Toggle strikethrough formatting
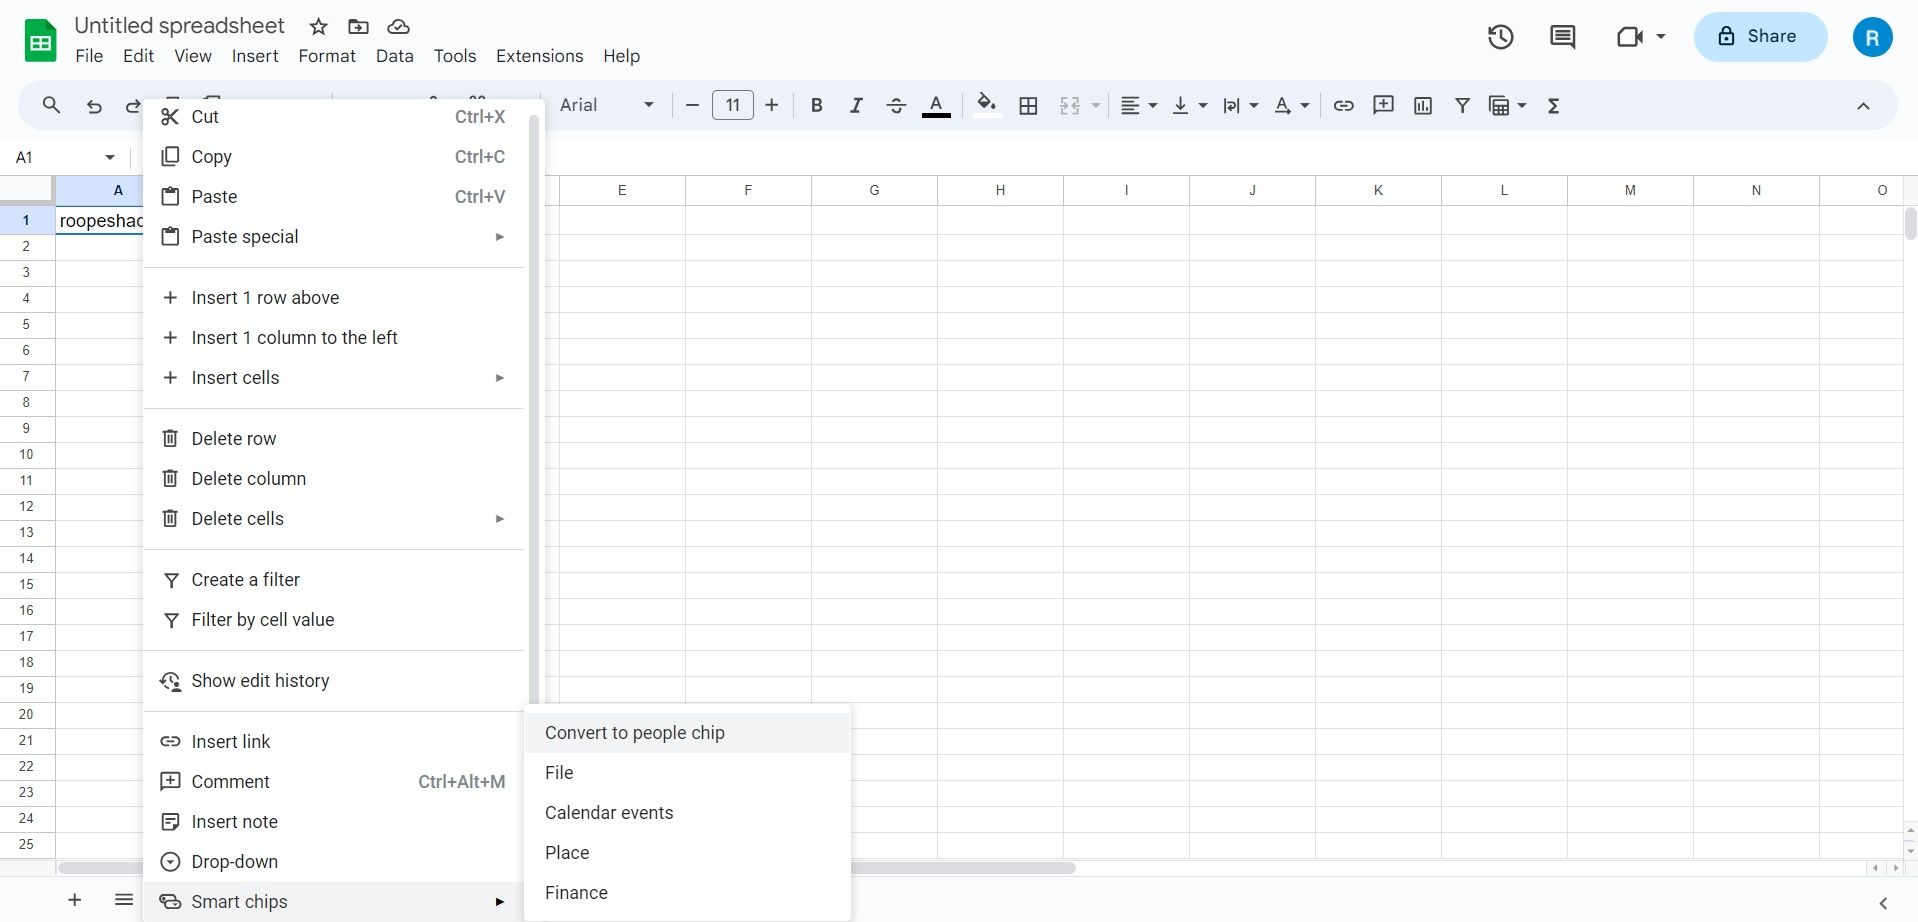The width and height of the screenshot is (1918, 922). point(896,105)
